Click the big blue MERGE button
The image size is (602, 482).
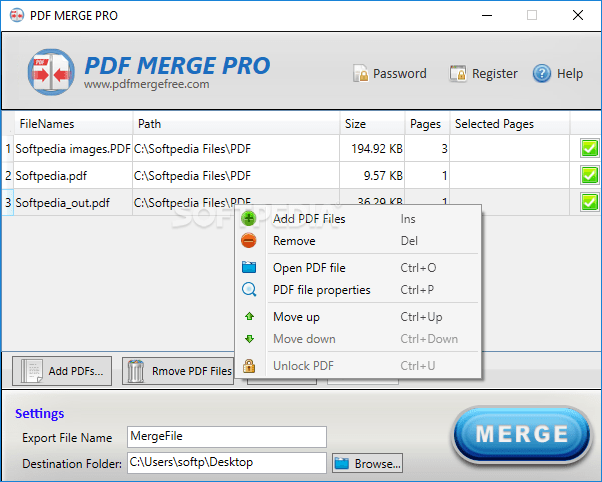click(x=522, y=434)
